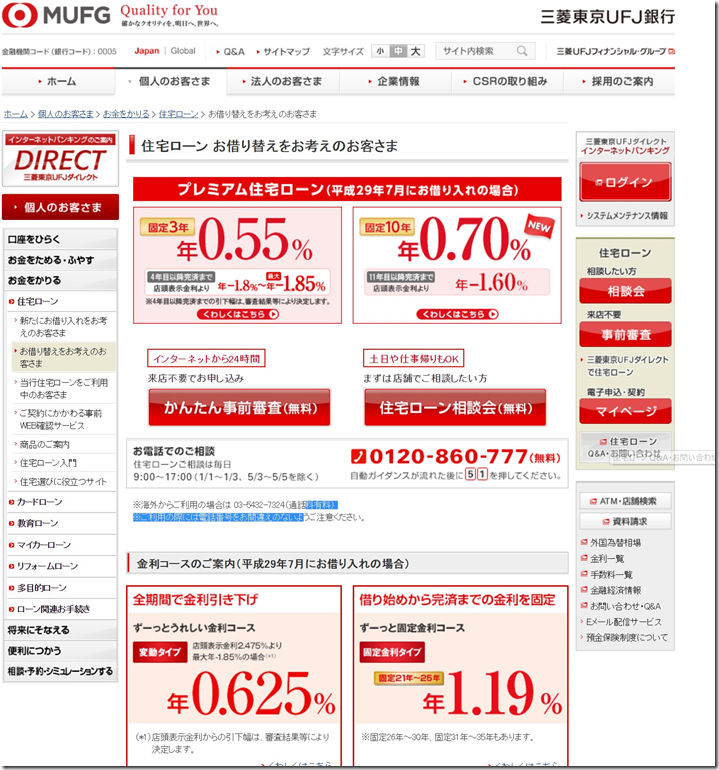Screen dimensions: 719x770
Task: Select 多目的ローン in the sidebar
Action: pos(42,588)
